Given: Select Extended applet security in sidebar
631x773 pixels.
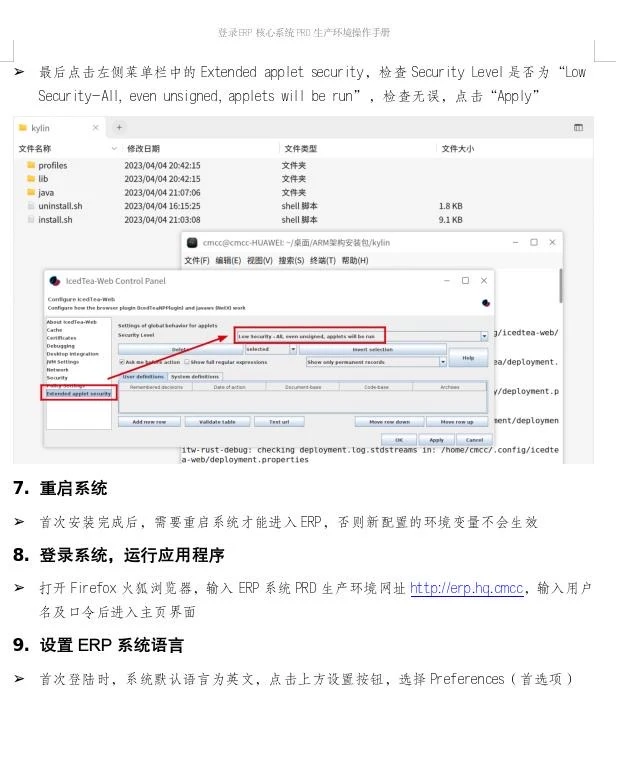Looking at the screenshot, I should click(78, 393).
